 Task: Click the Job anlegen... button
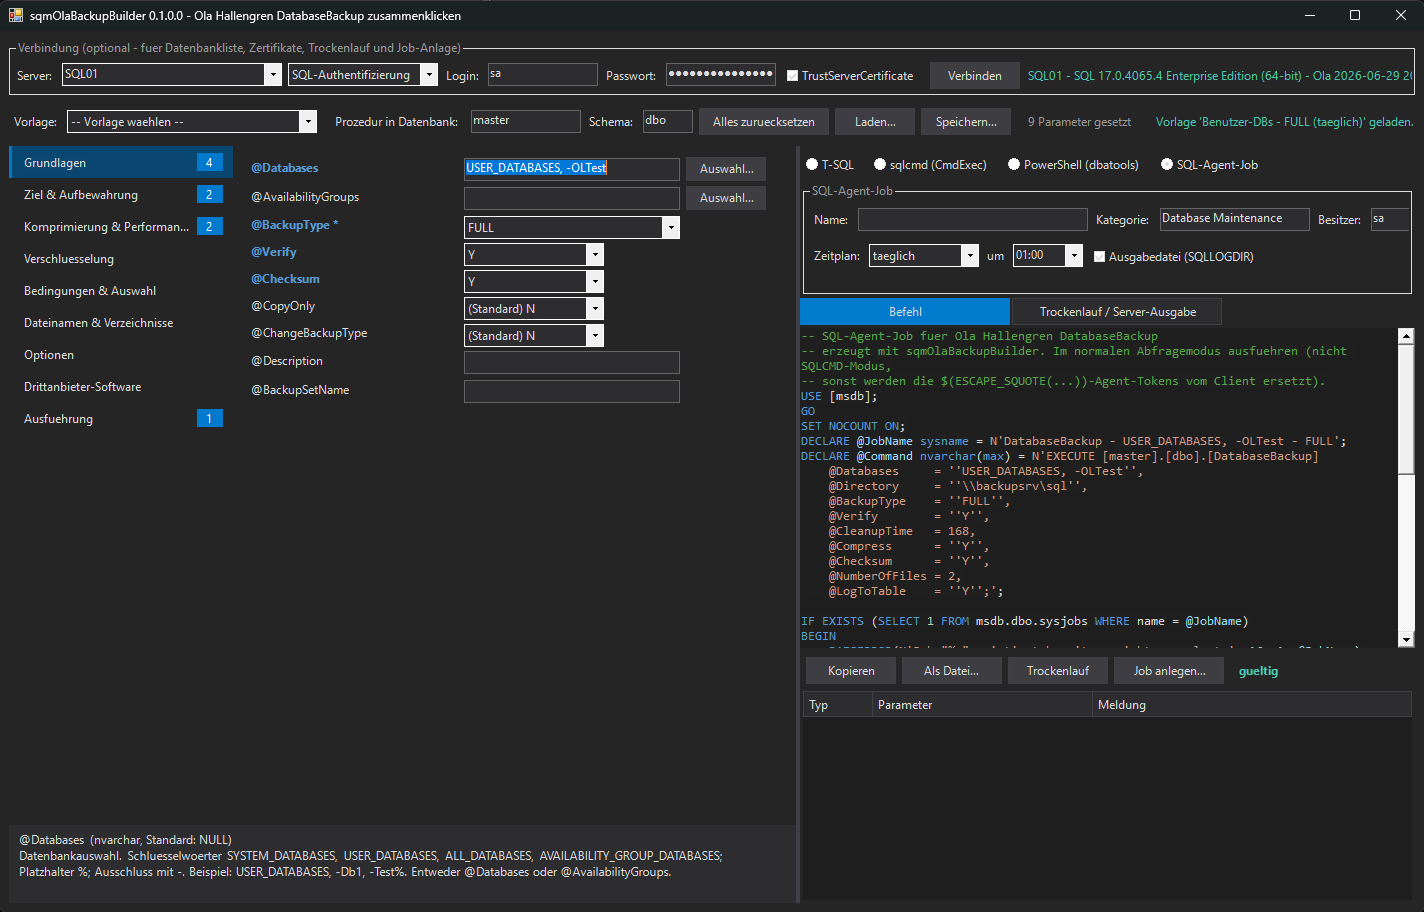(1169, 670)
